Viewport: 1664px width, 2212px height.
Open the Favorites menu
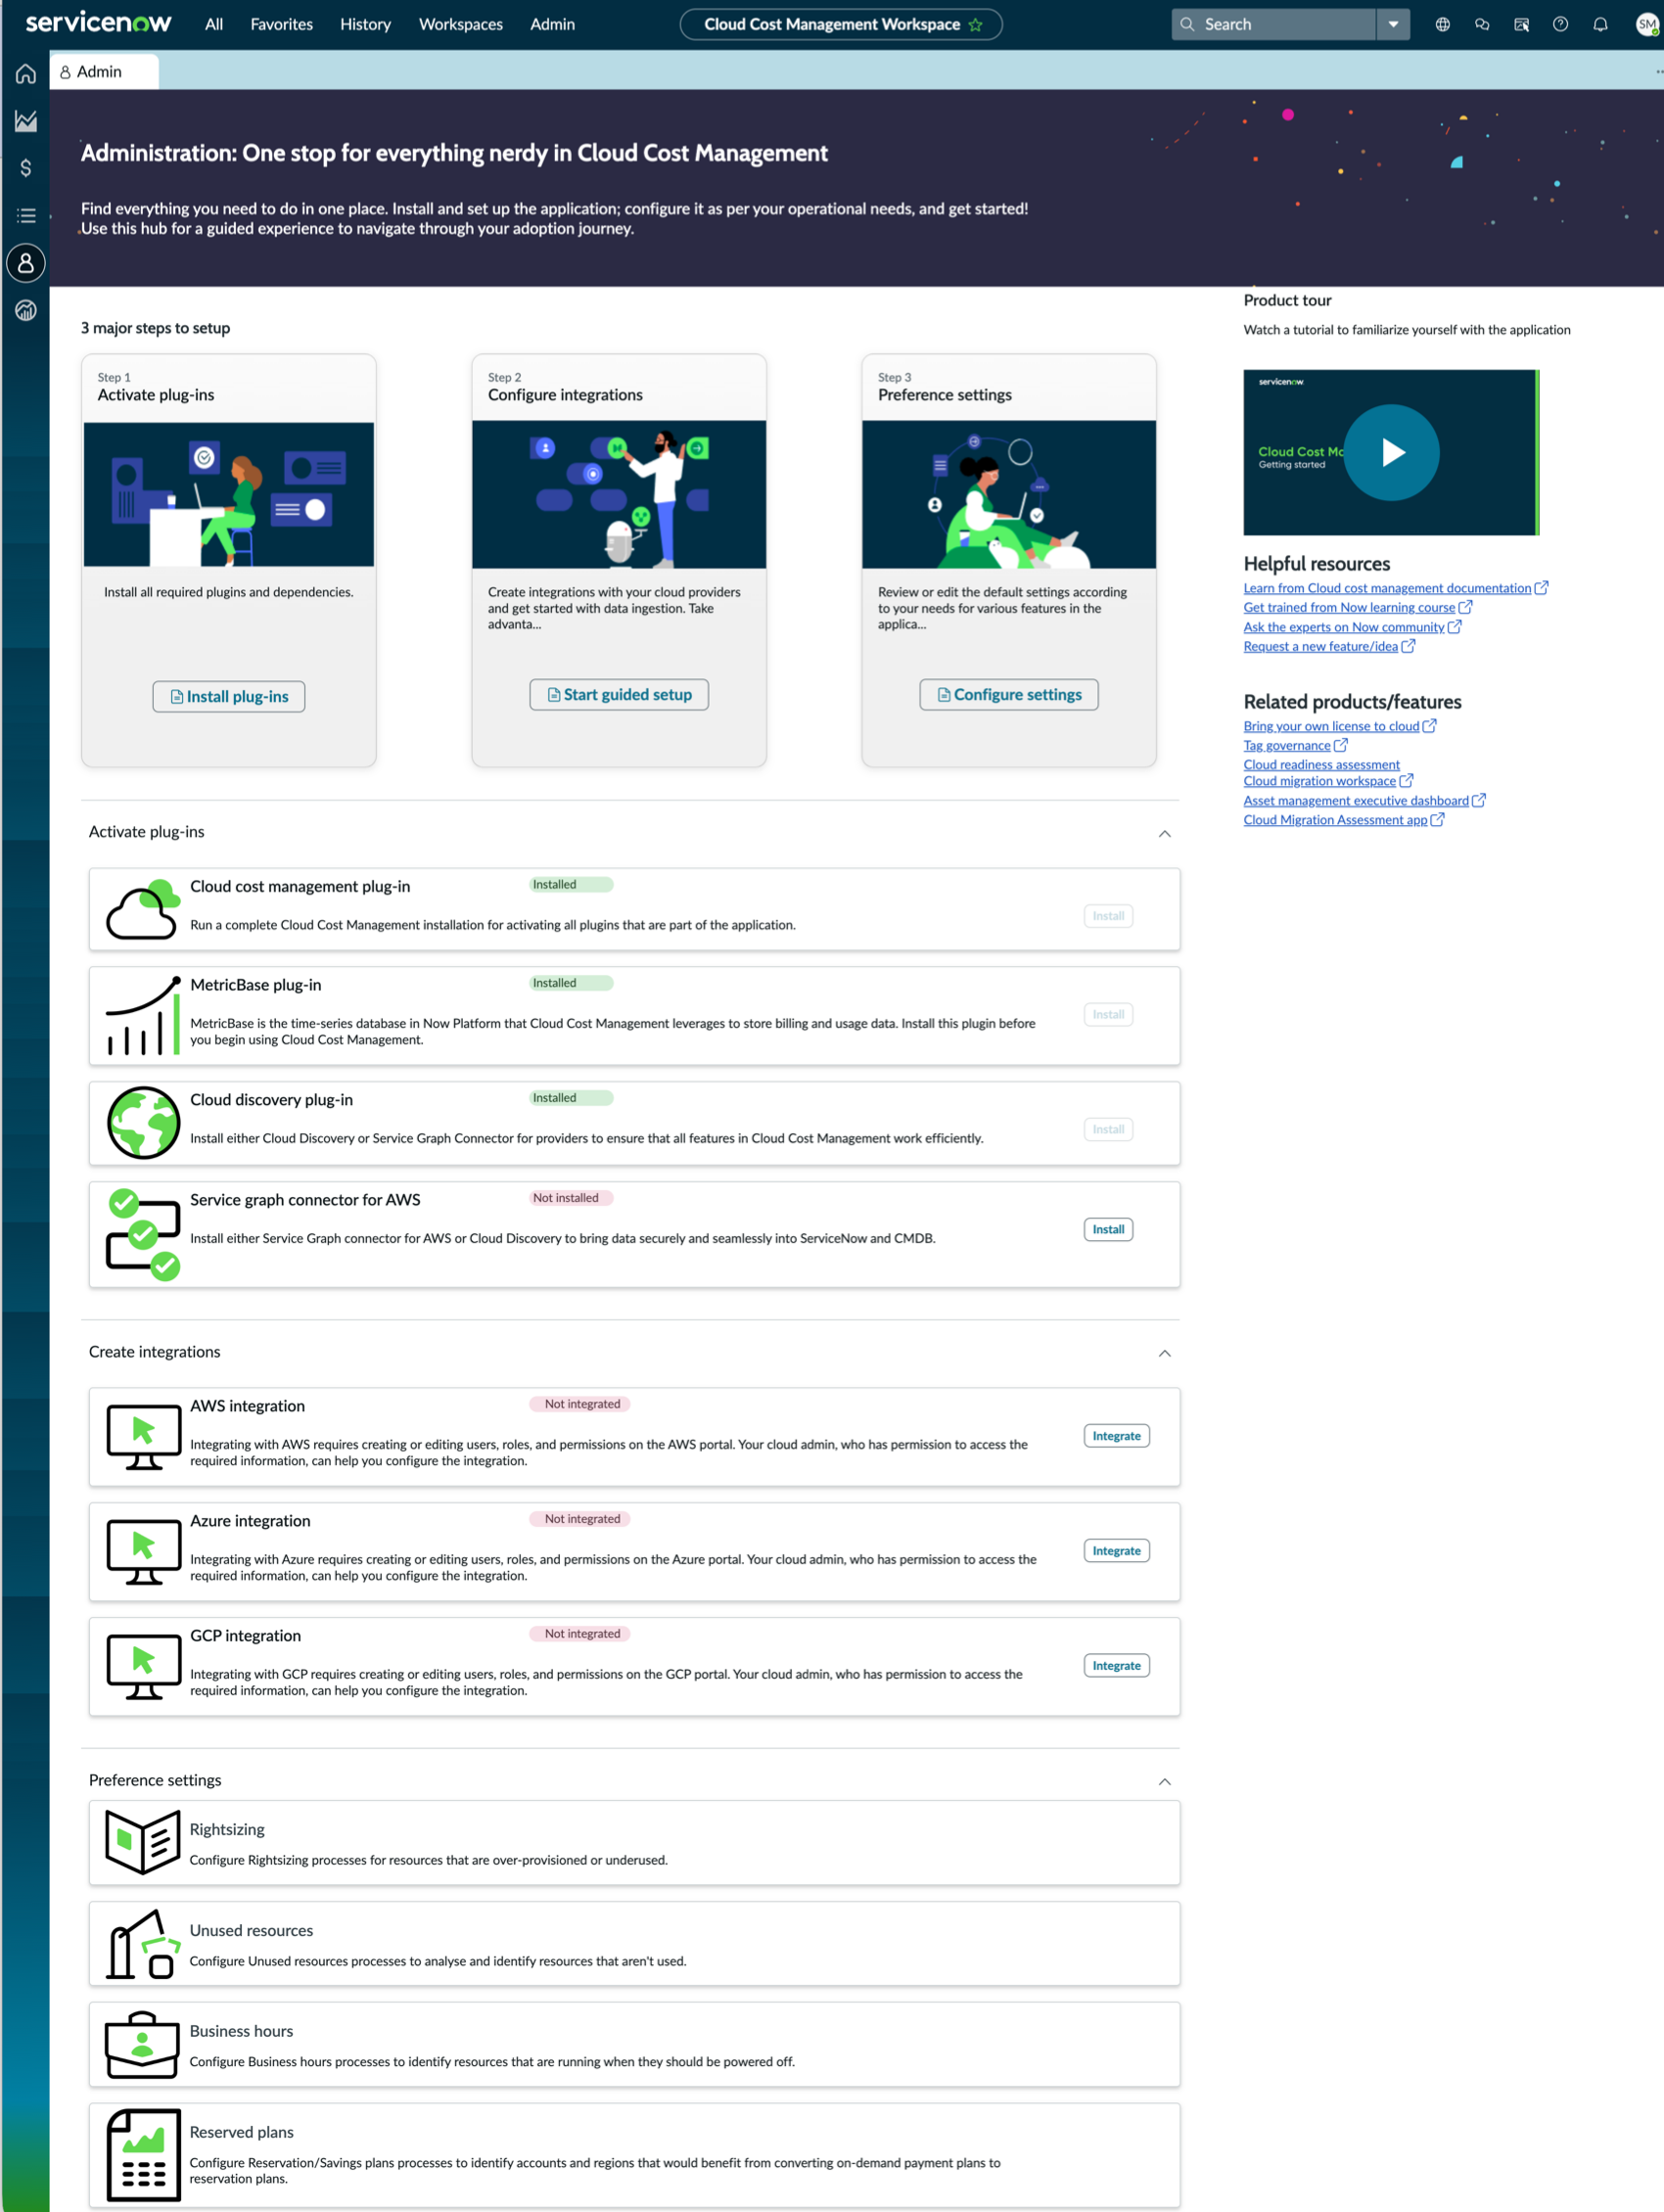281,24
